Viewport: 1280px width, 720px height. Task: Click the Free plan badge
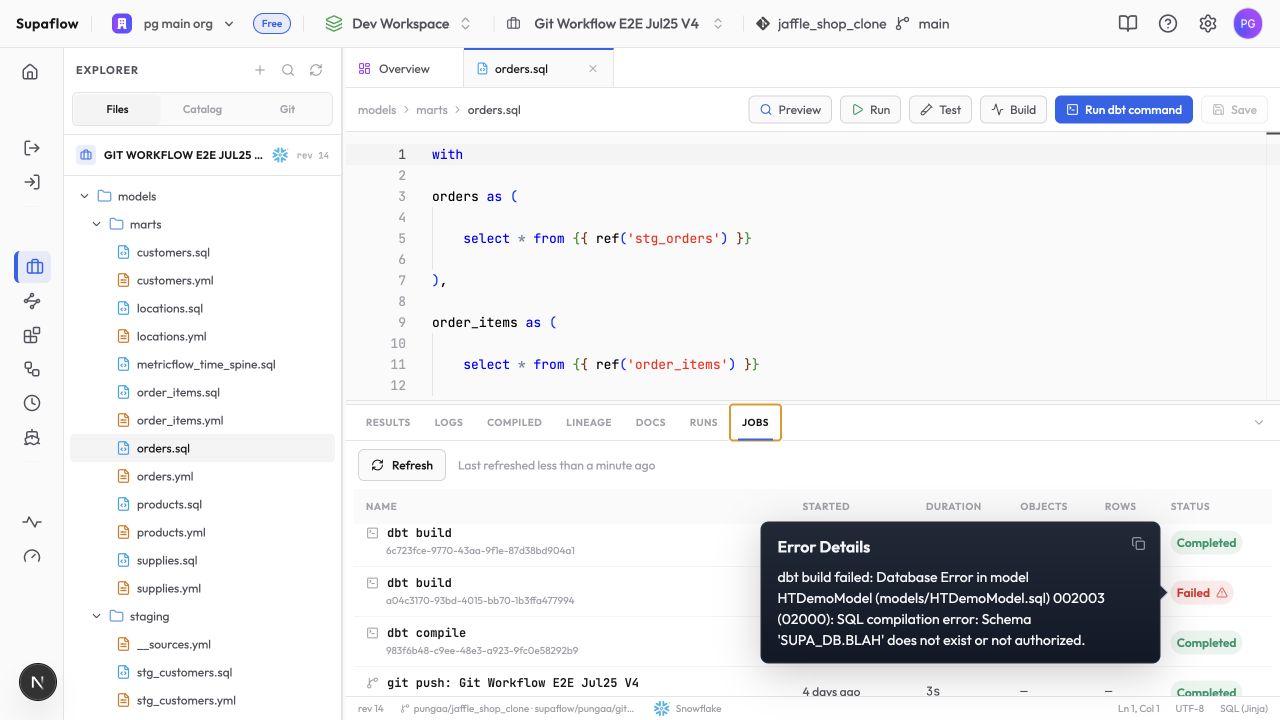(272, 23)
